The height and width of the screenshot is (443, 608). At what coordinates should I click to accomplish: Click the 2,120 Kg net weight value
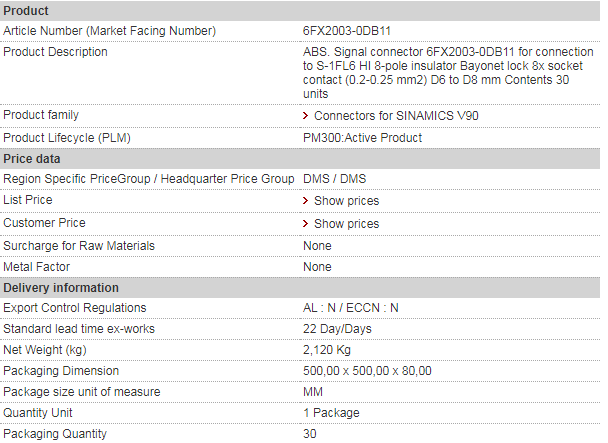point(326,350)
